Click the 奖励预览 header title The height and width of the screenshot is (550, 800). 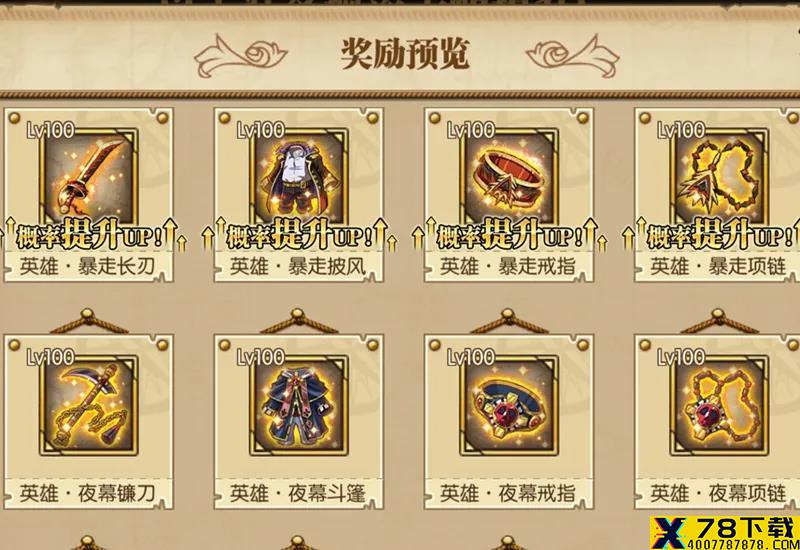click(405, 54)
